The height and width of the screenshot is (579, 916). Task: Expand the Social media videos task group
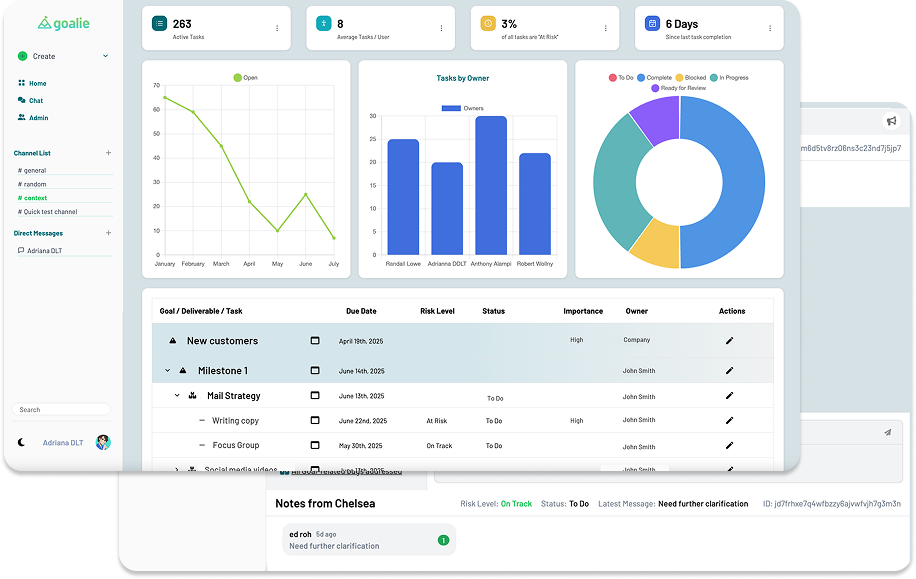pyautogui.click(x=177, y=468)
